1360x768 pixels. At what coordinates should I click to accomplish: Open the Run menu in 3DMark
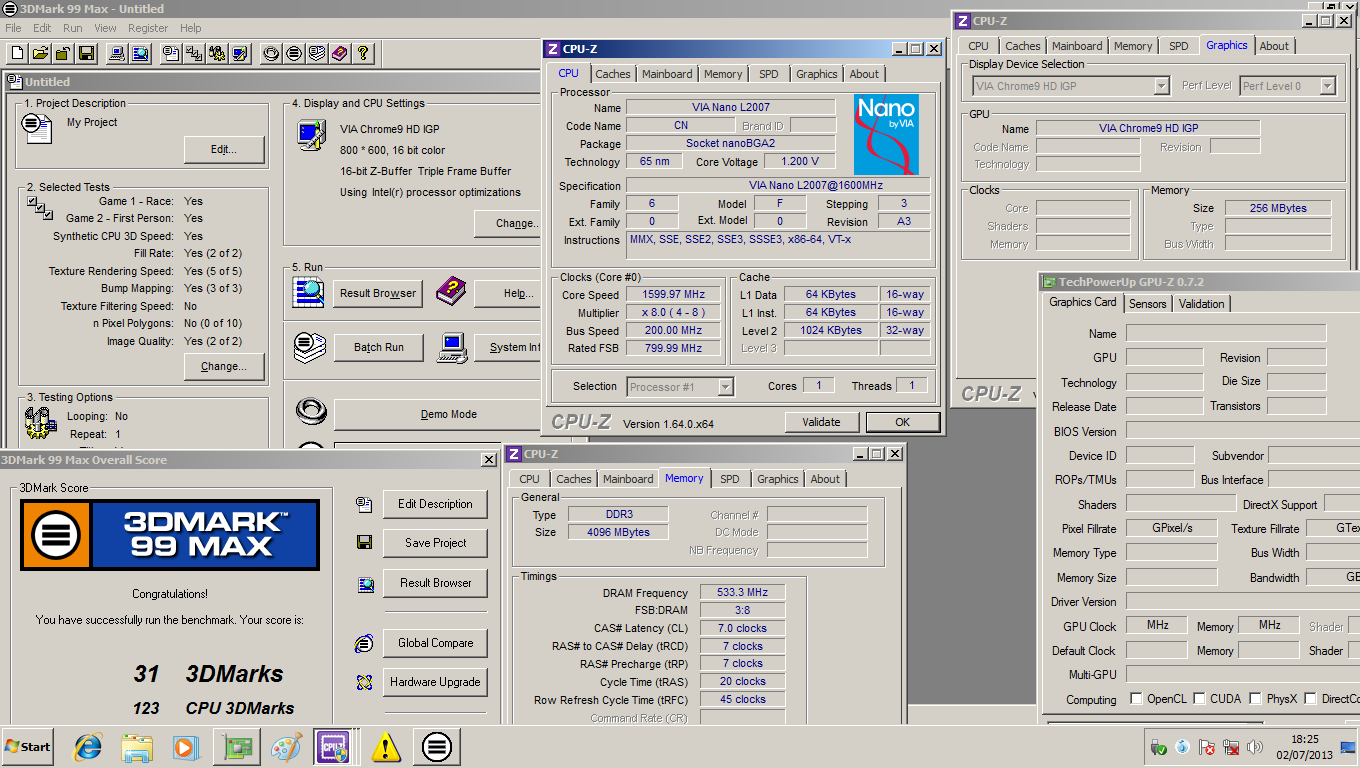(73, 28)
